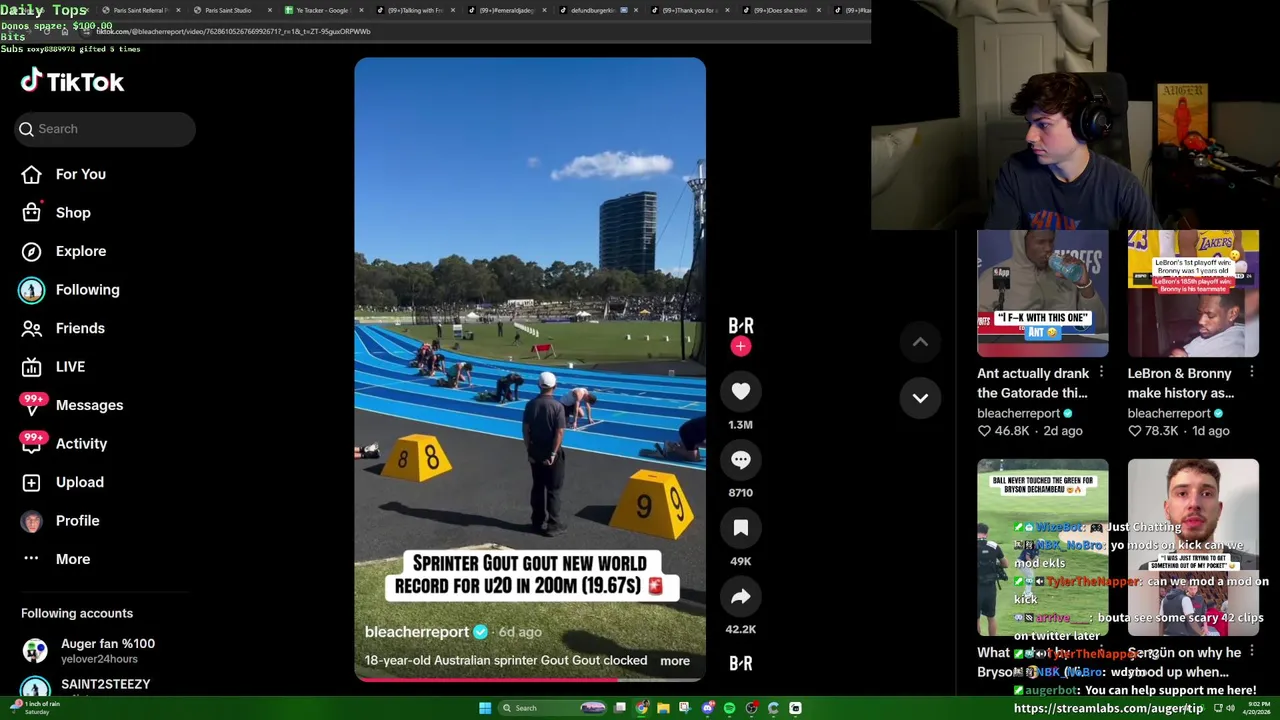Like the video with heart icon

pos(740,392)
